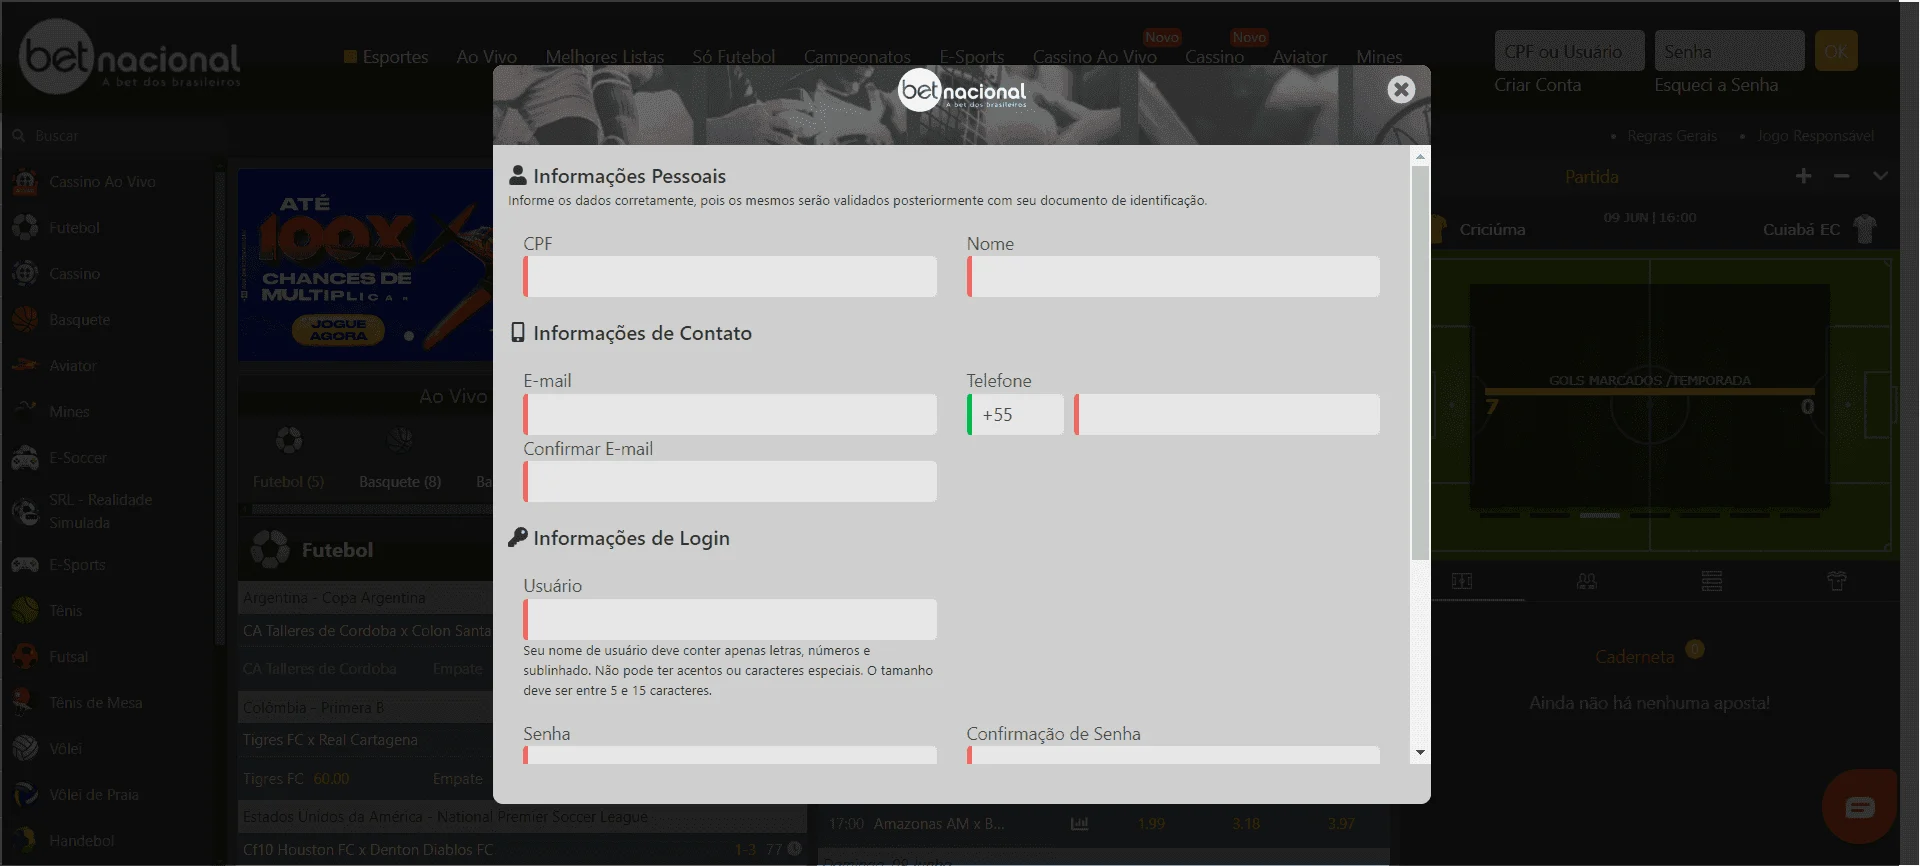1920x866 pixels.
Task: Switch to Futebol (5) live tab
Action: tap(288, 482)
